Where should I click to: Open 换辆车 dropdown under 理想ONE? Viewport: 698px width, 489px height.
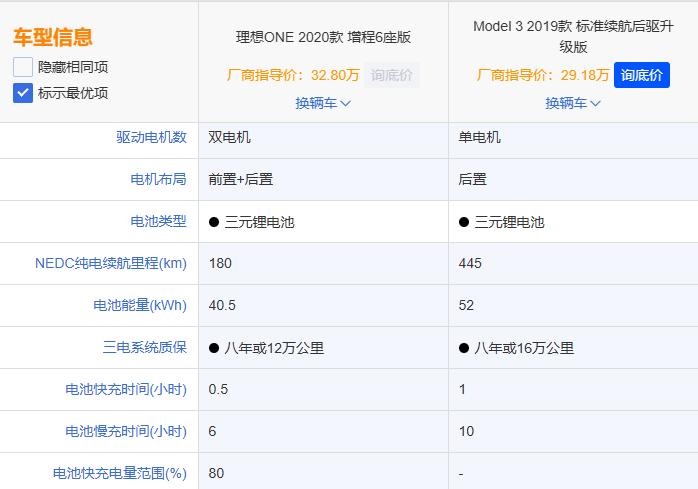click(323, 103)
